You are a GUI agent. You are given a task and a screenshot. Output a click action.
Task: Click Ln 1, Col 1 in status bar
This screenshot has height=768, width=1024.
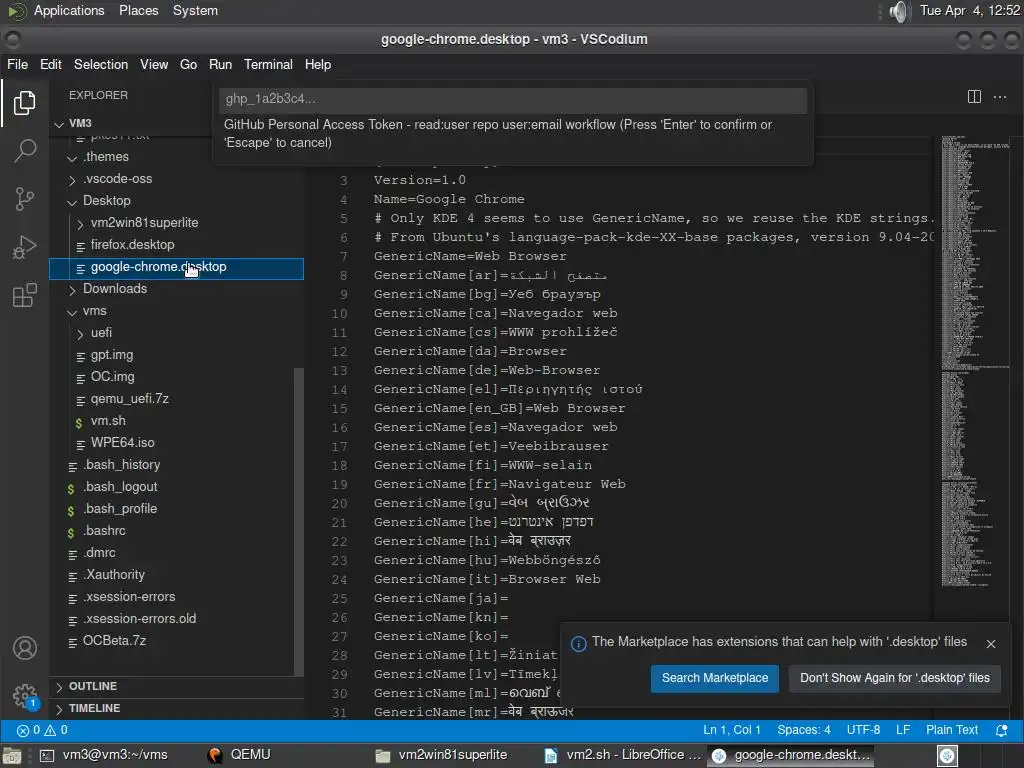[x=731, y=730]
